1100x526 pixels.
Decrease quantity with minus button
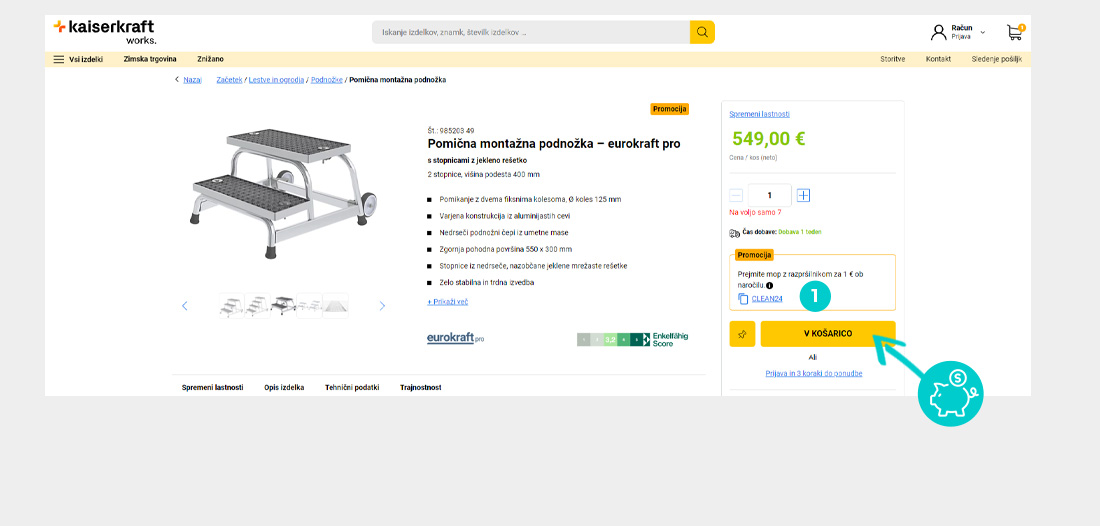[x=736, y=196]
